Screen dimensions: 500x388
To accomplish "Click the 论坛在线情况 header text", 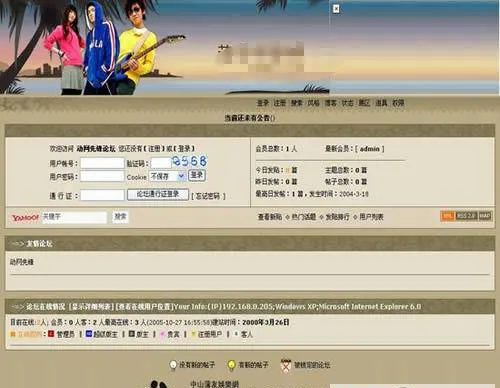I will pyautogui.click(x=46, y=307).
